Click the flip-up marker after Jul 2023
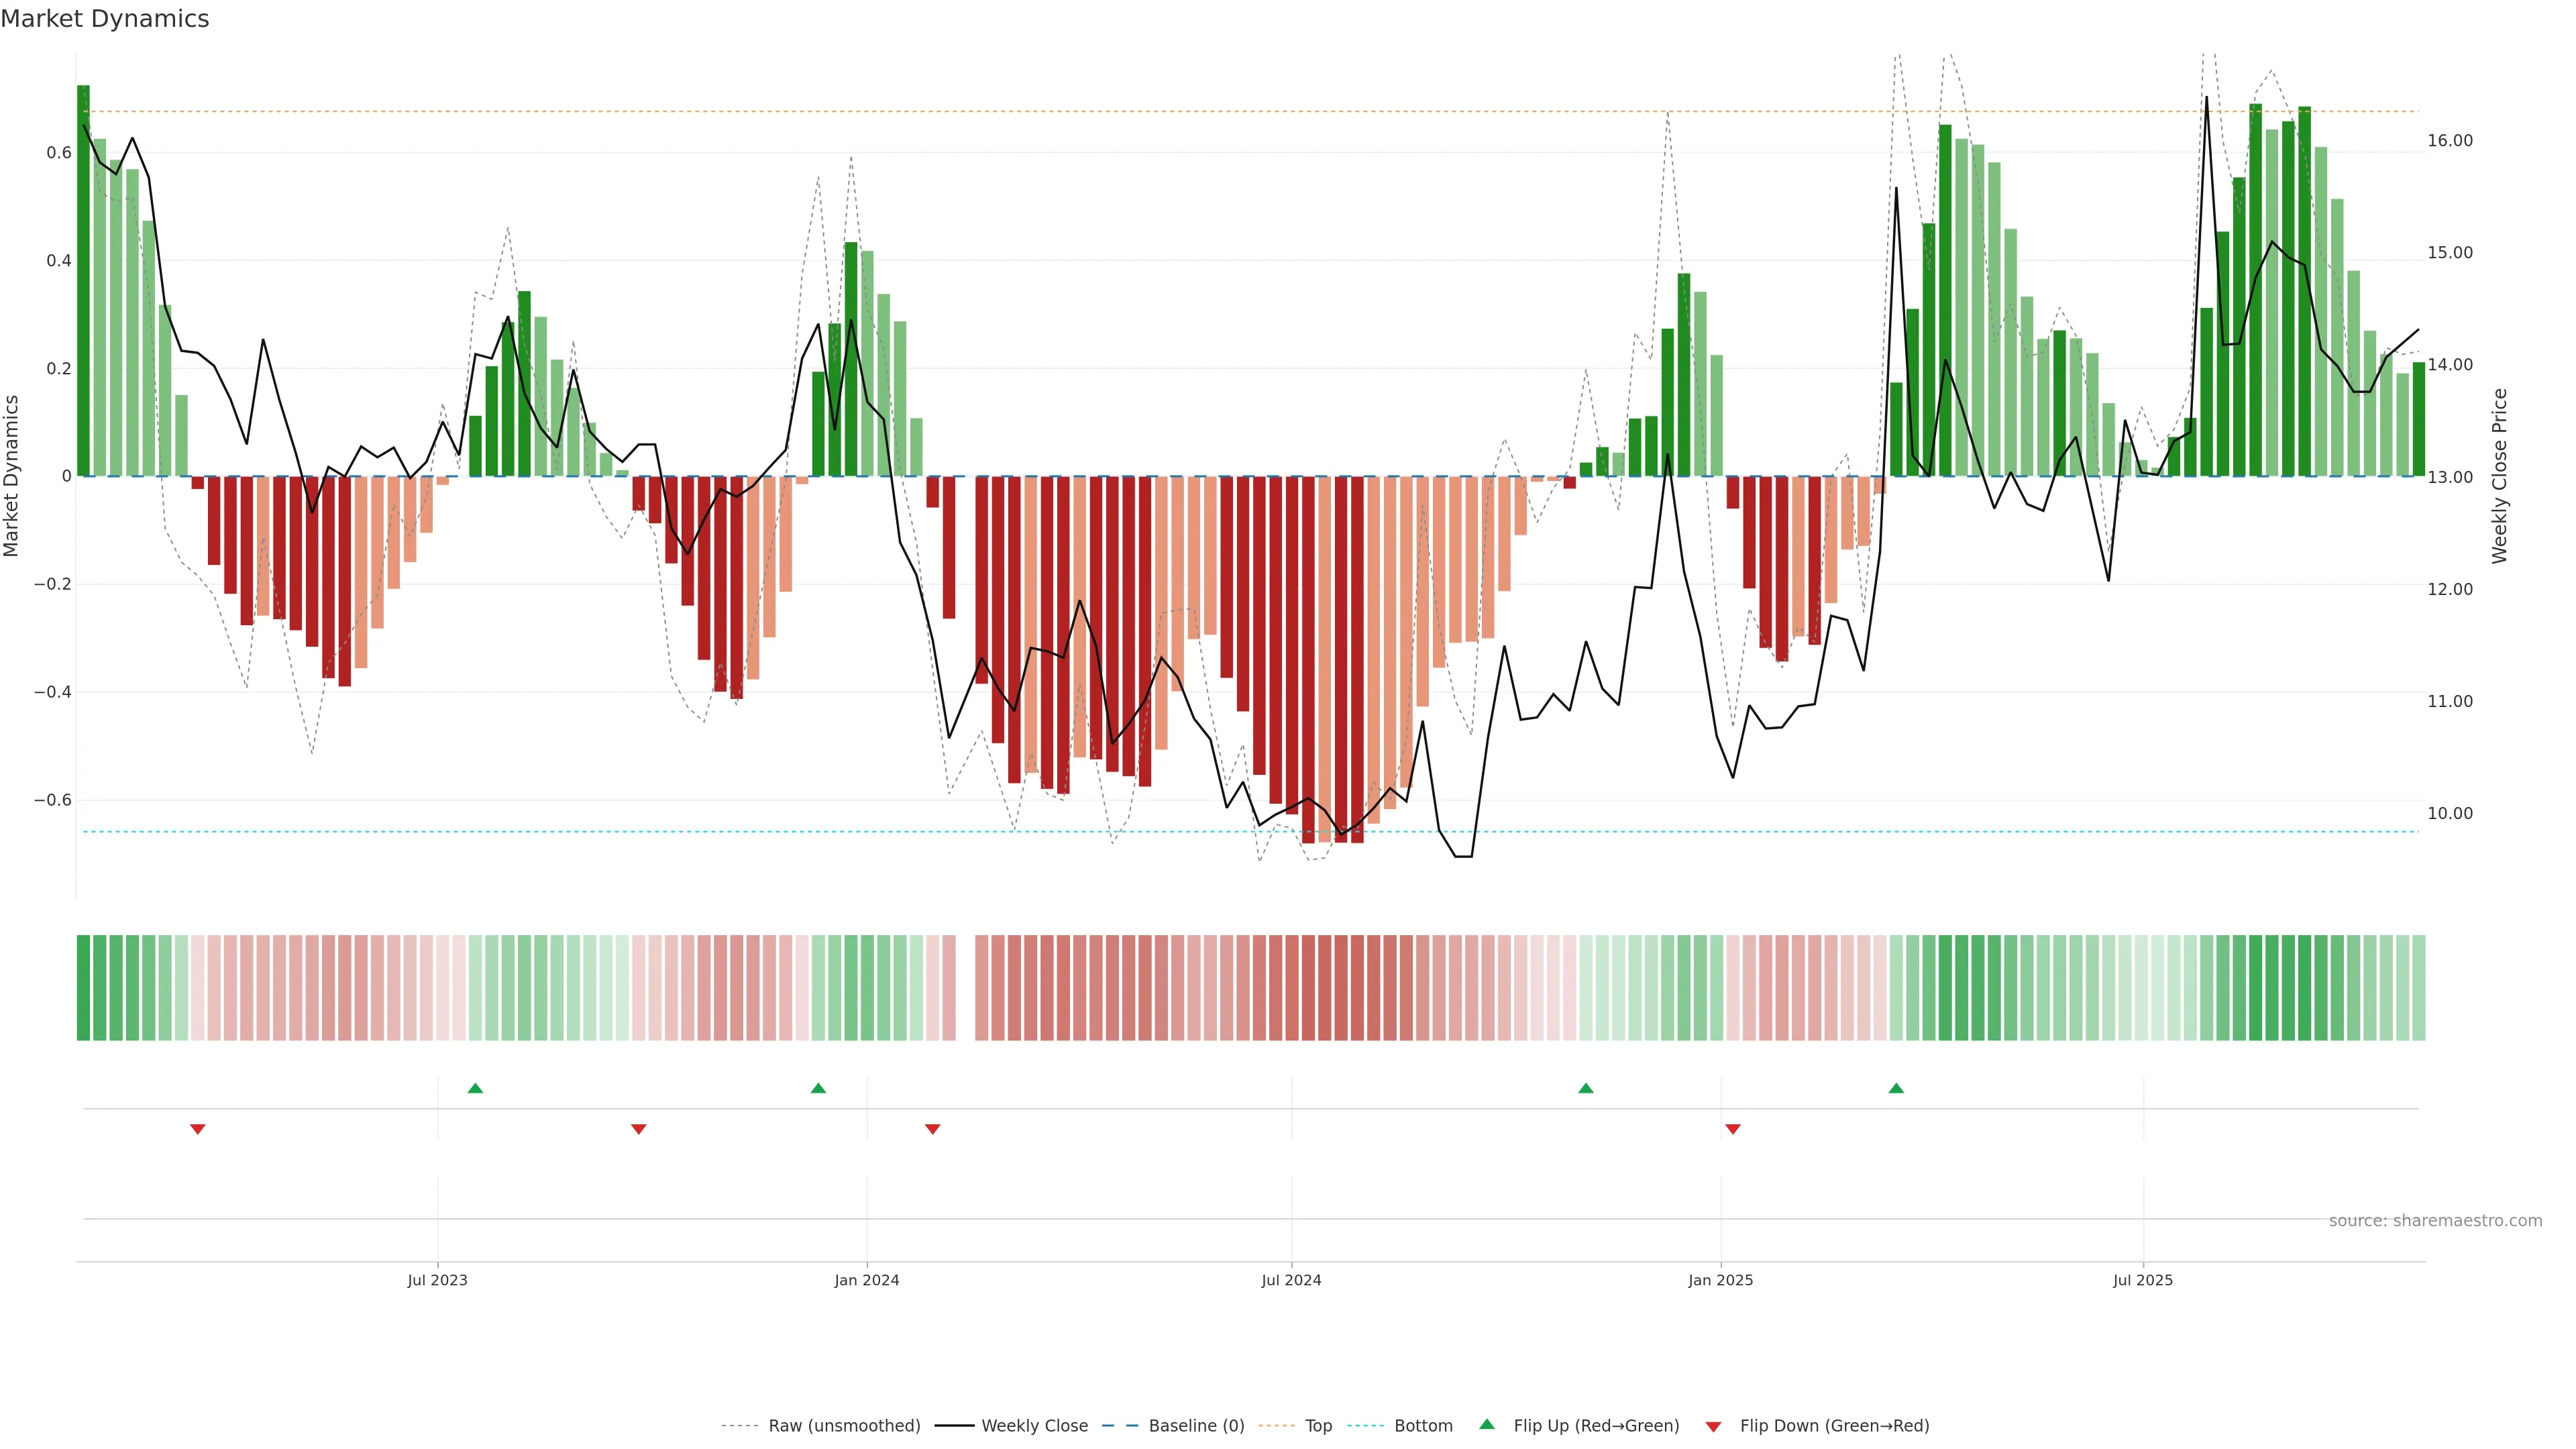 click(x=475, y=1088)
